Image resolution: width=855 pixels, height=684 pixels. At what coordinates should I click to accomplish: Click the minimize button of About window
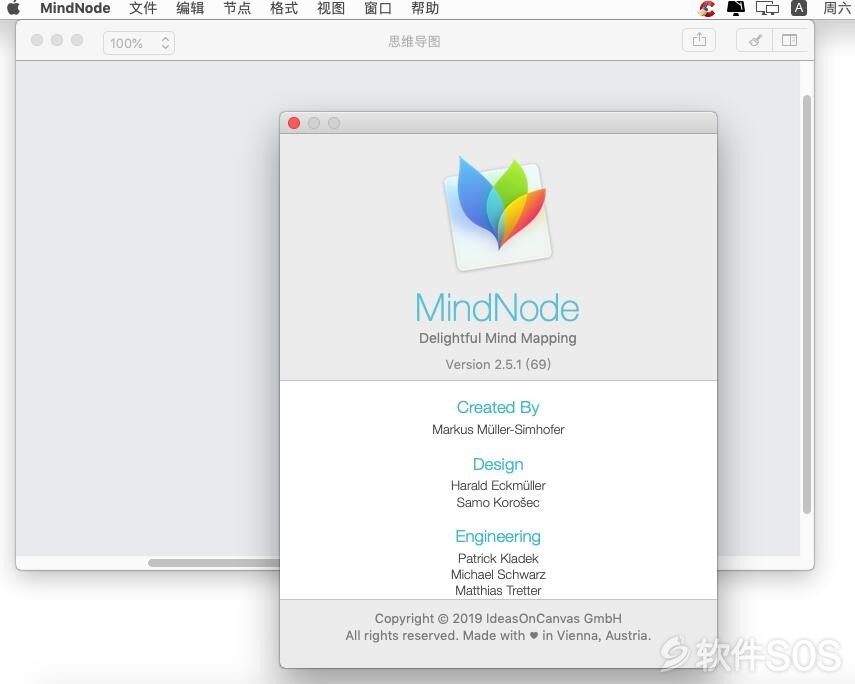point(314,123)
